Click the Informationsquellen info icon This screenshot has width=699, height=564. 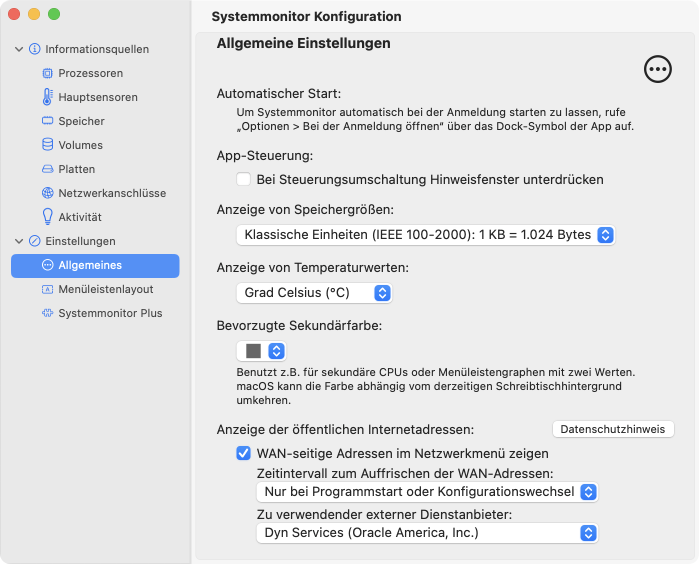click(x=34, y=49)
